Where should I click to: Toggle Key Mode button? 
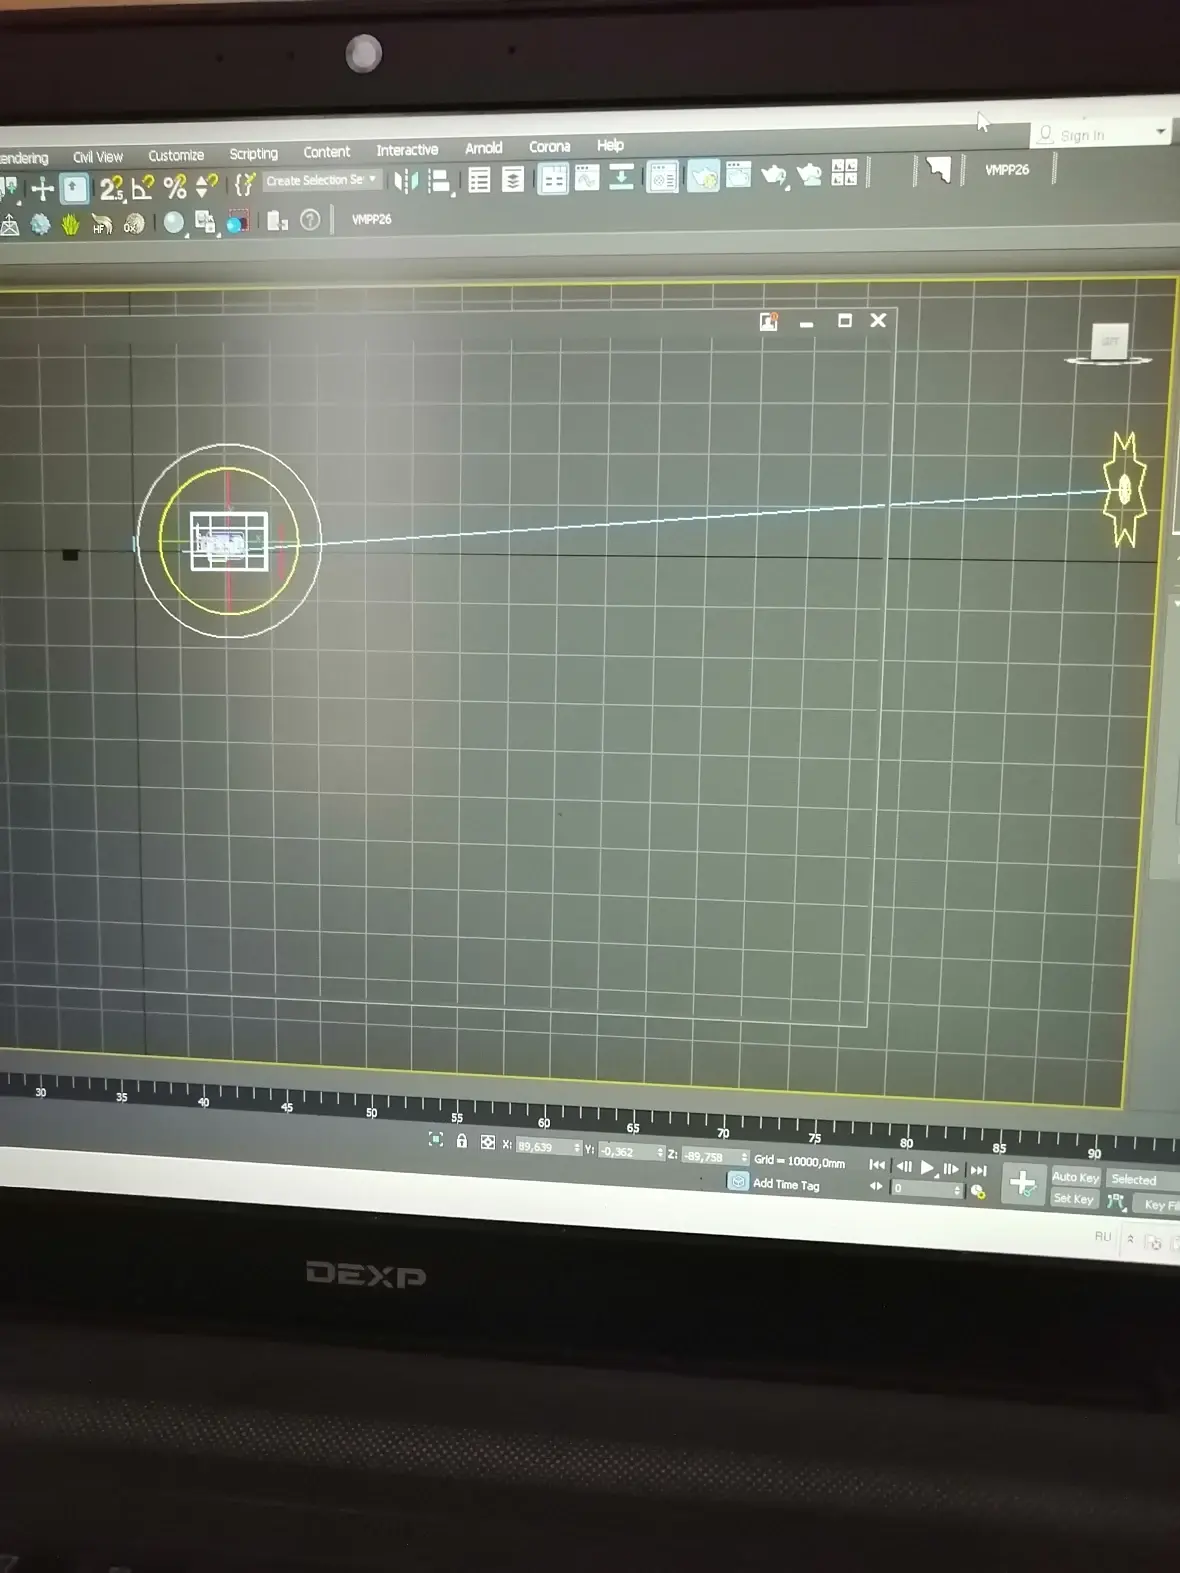[876, 1187]
